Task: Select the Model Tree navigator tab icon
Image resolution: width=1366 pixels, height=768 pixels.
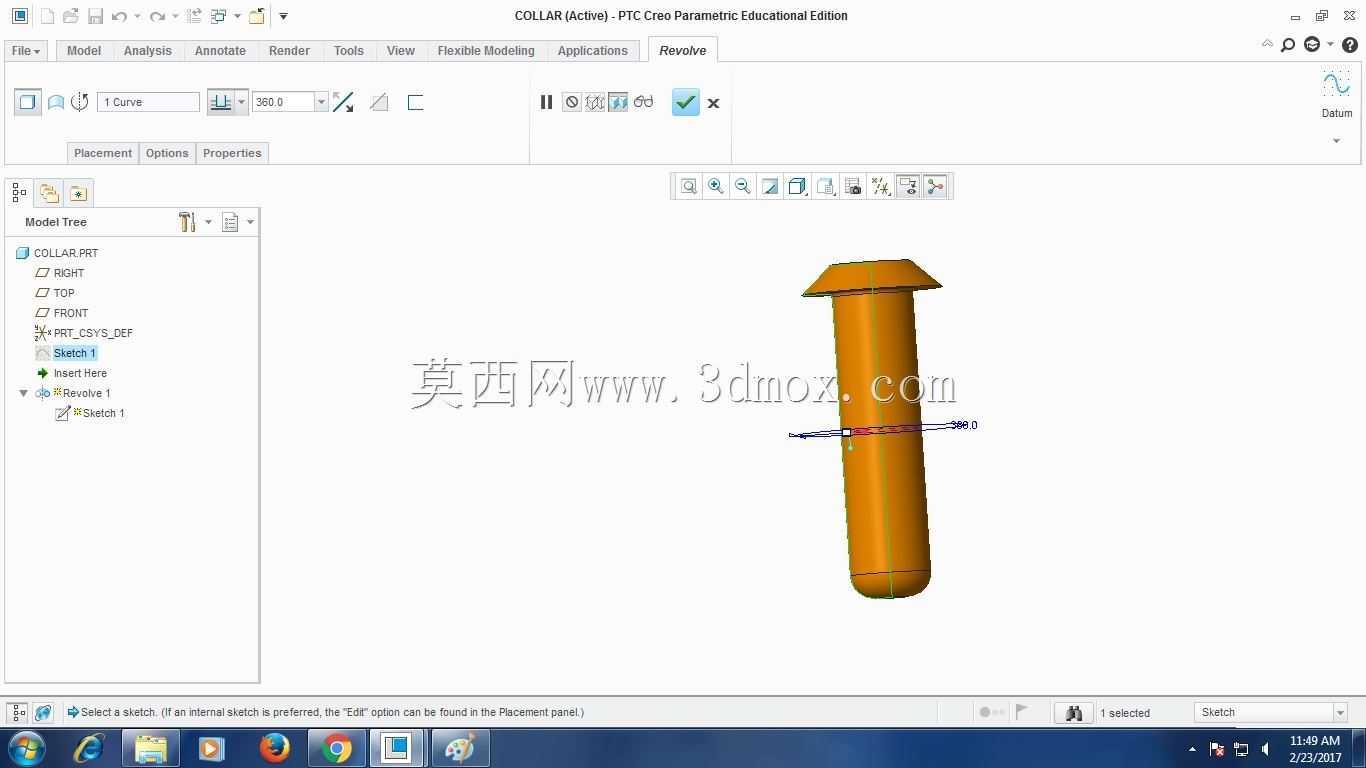Action: click(x=19, y=192)
